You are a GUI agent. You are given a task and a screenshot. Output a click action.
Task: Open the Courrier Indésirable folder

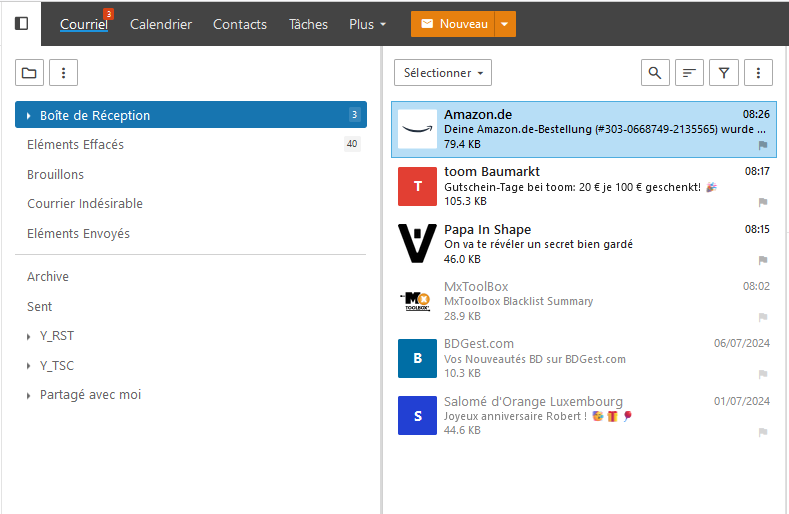85,204
